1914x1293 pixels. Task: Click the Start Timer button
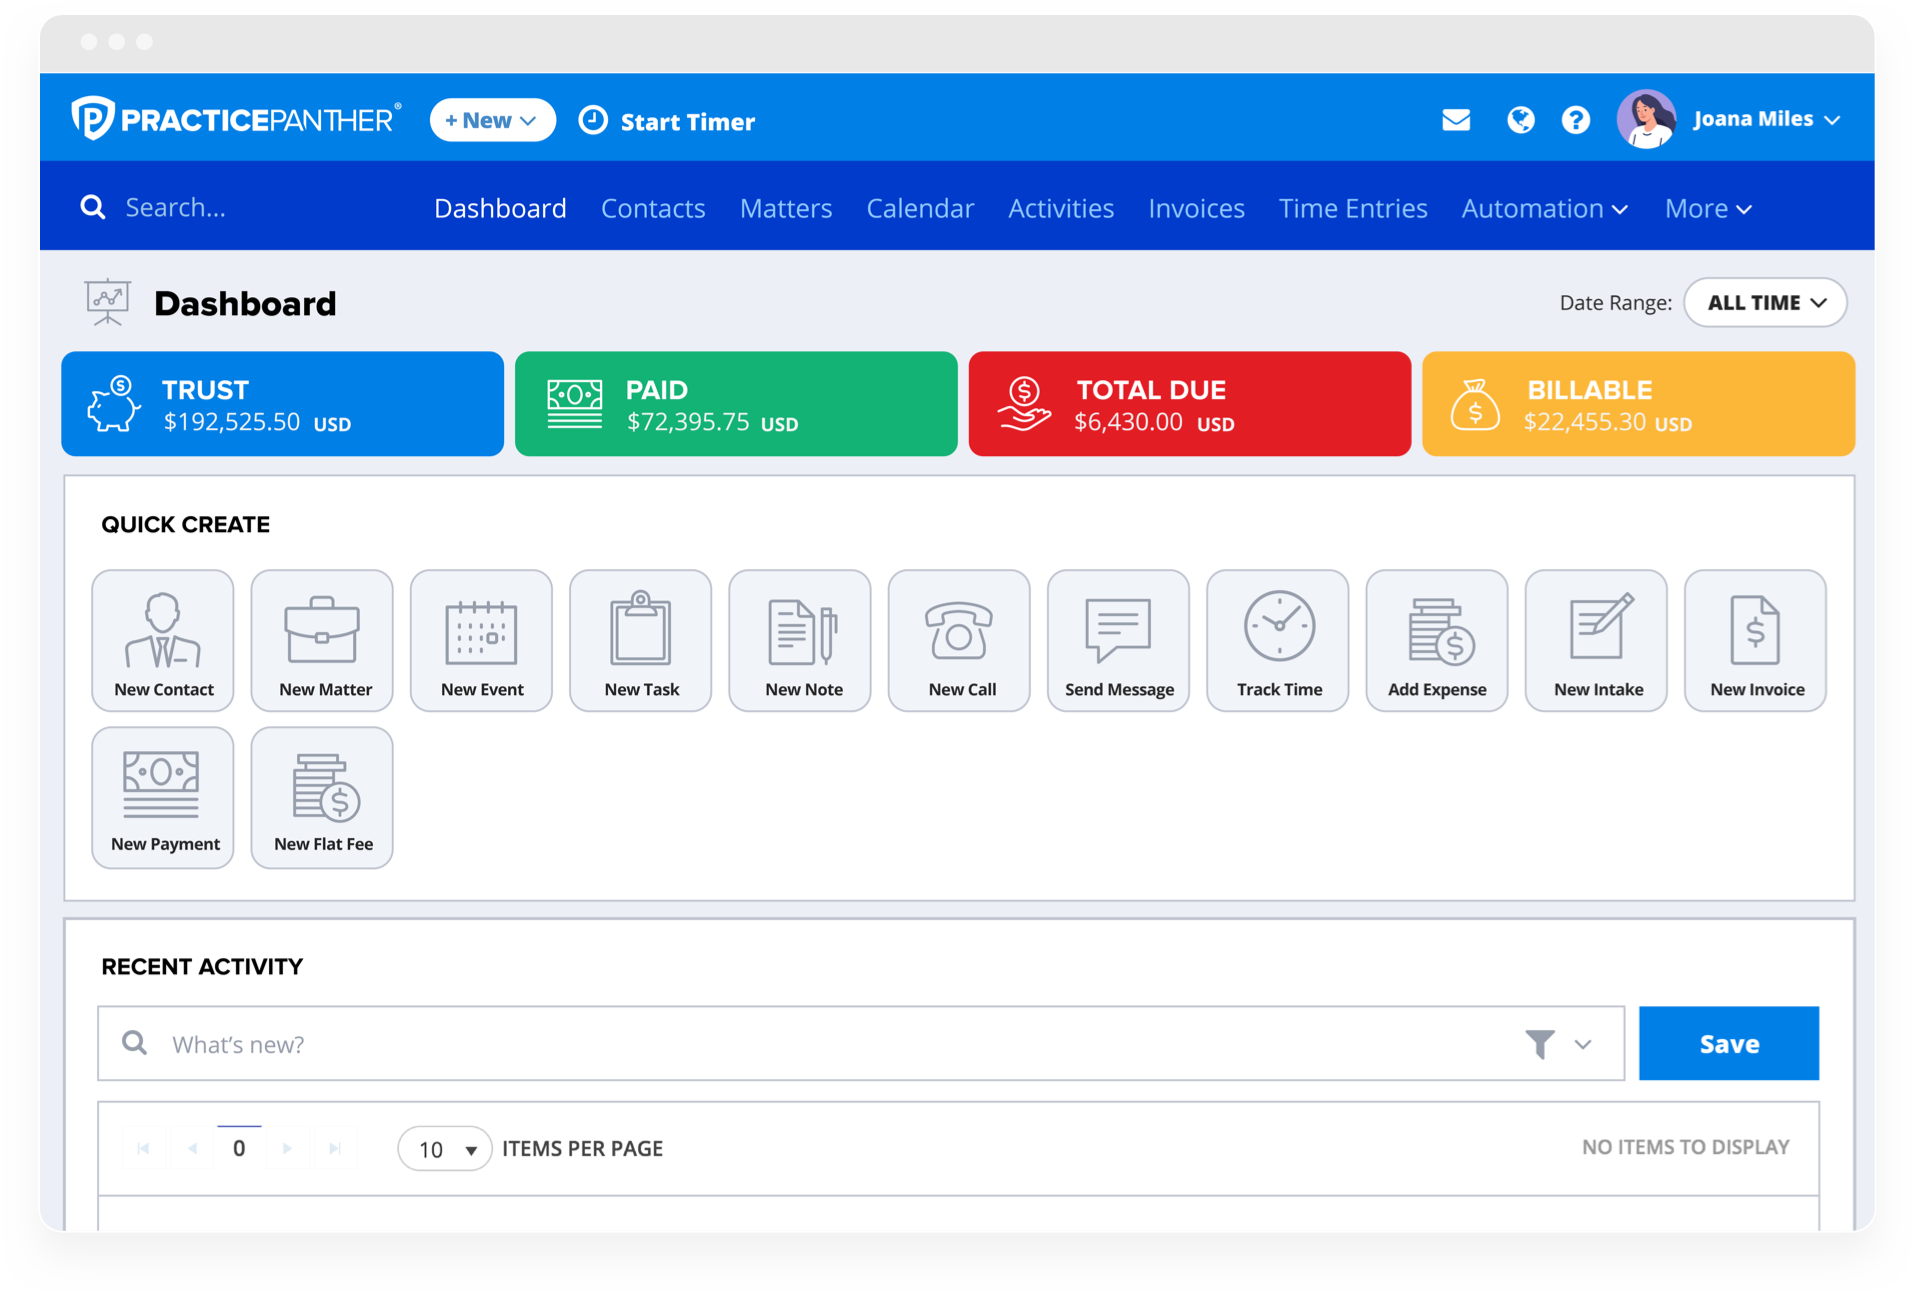(667, 120)
